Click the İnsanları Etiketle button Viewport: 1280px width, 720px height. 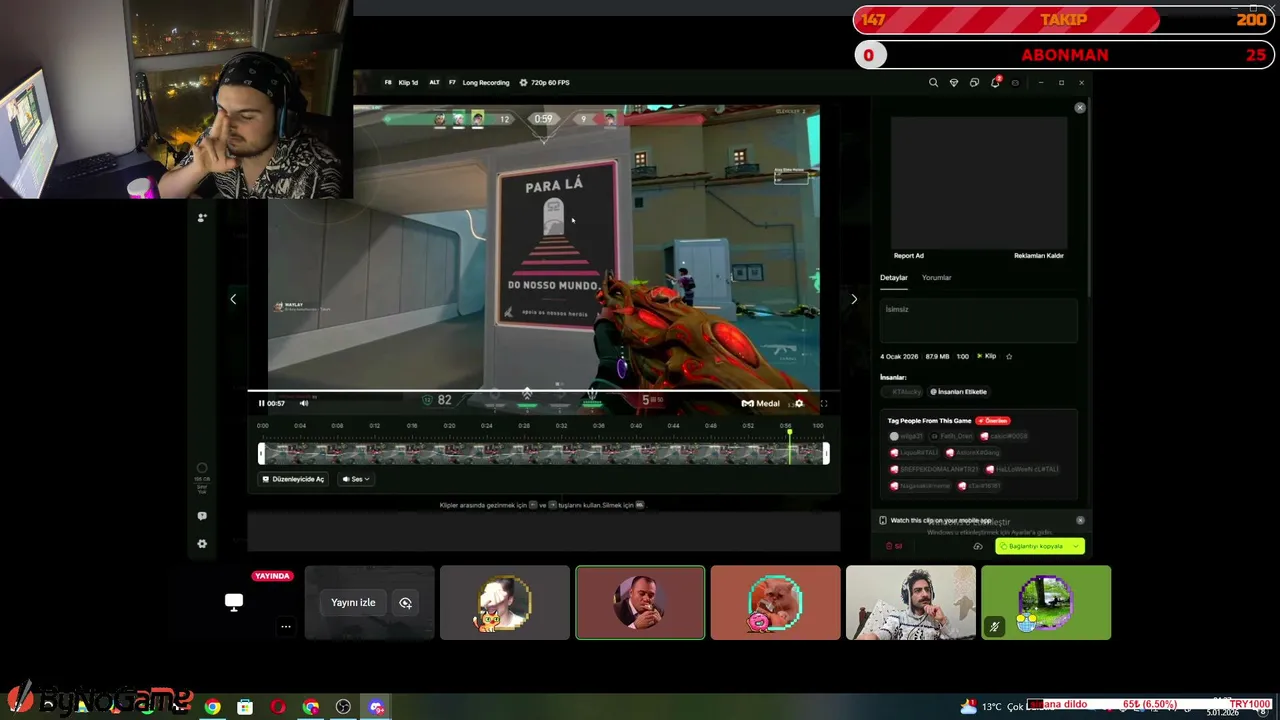pyautogui.click(x=959, y=392)
